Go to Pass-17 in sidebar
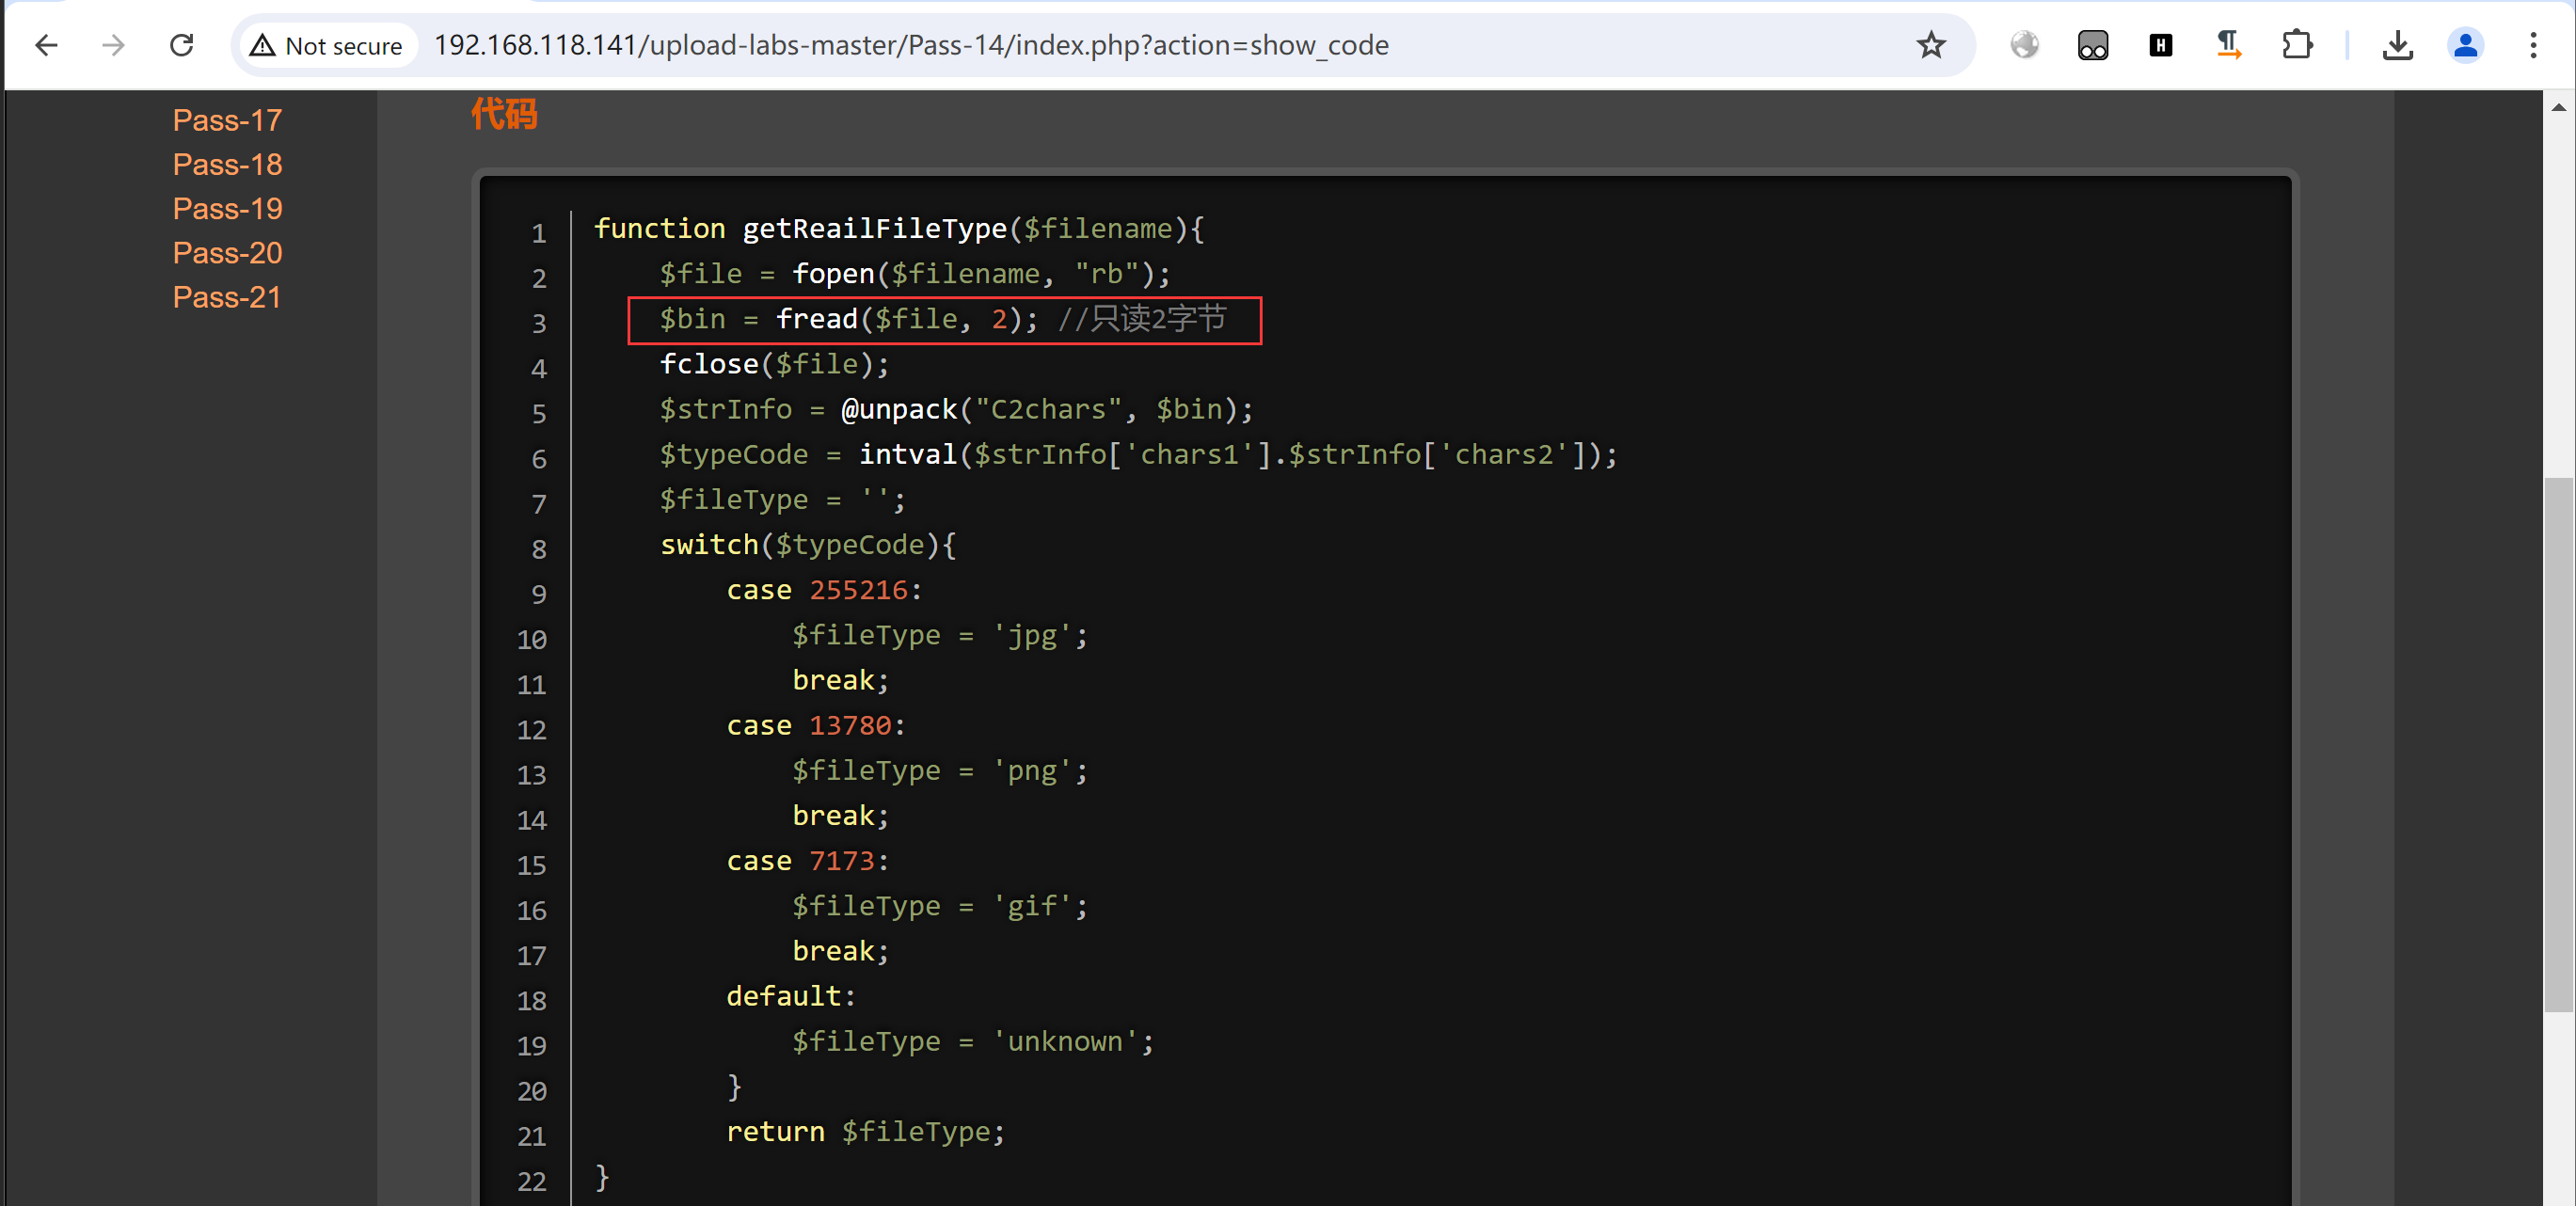2576x1206 pixels. [x=227, y=120]
